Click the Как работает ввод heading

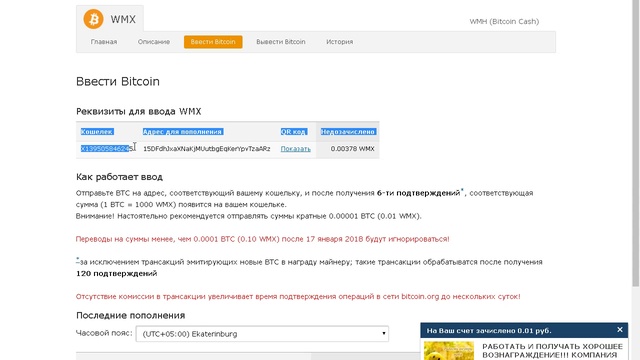tap(119, 177)
